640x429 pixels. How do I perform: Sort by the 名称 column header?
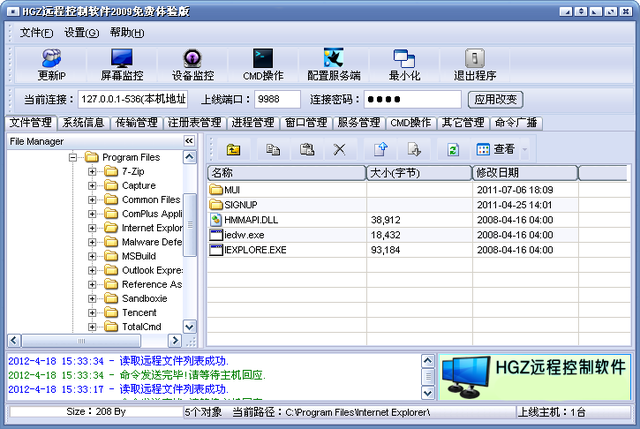tap(287, 173)
